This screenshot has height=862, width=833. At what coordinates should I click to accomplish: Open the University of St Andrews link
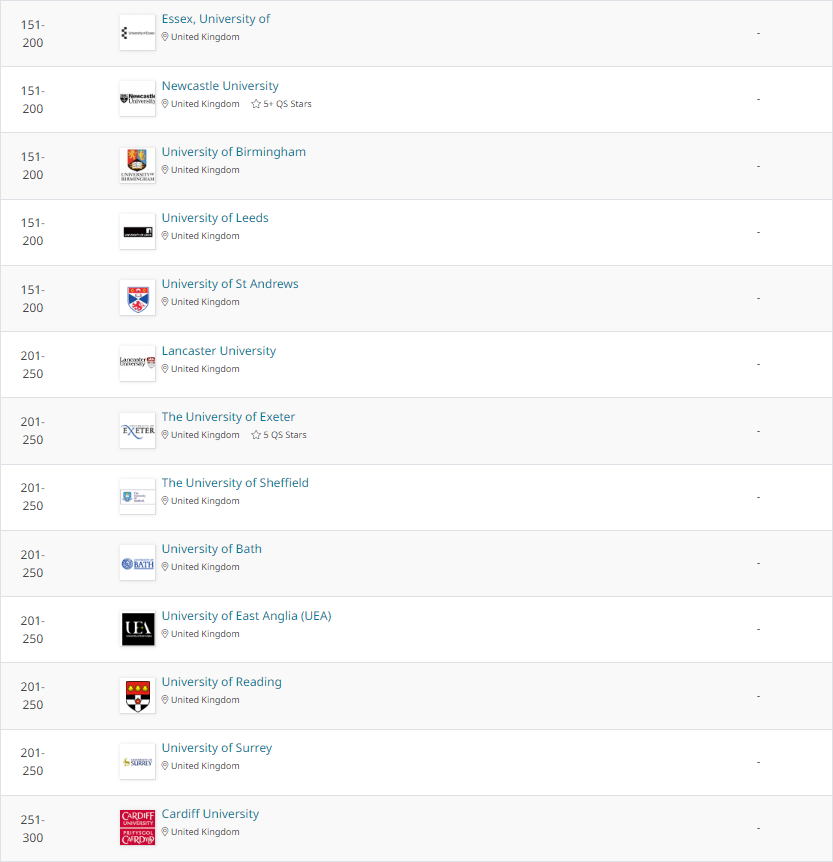[230, 284]
